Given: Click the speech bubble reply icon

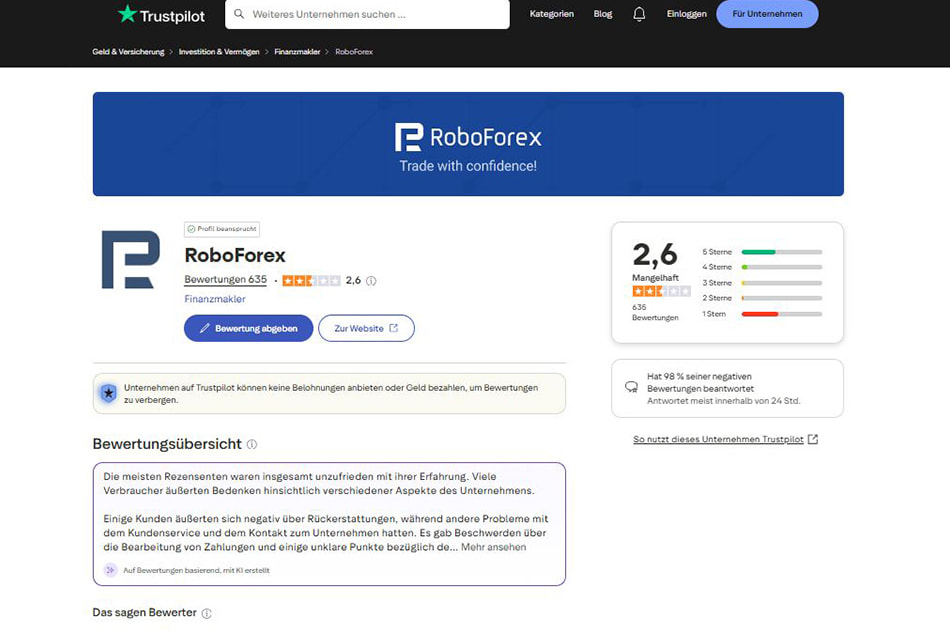Looking at the screenshot, I should coord(631,387).
